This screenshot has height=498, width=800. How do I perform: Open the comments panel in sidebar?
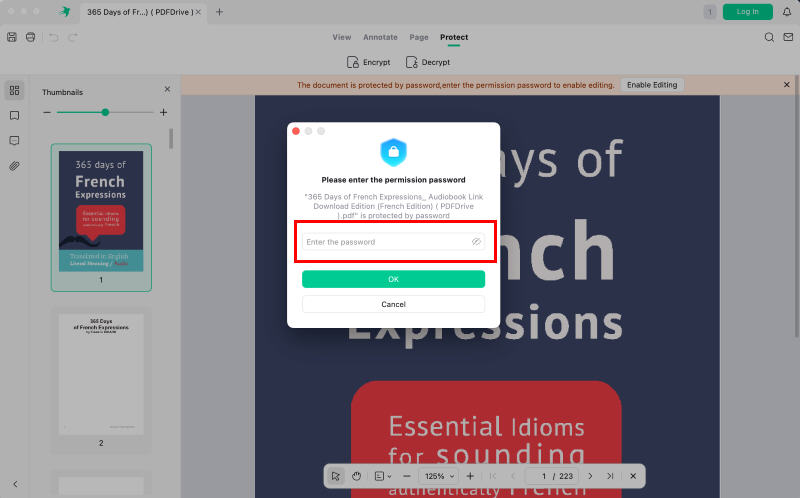[x=15, y=140]
